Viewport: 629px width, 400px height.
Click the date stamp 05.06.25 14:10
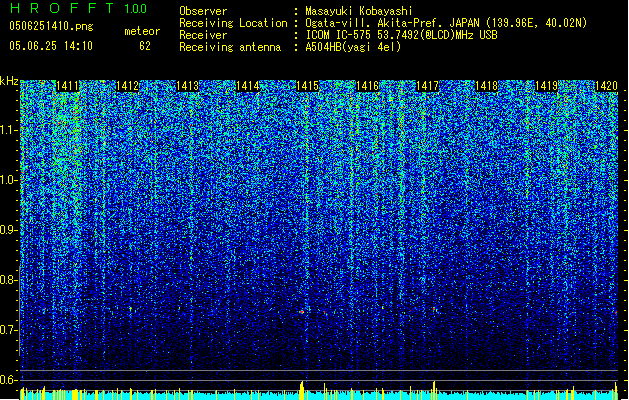click(x=51, y=46)
